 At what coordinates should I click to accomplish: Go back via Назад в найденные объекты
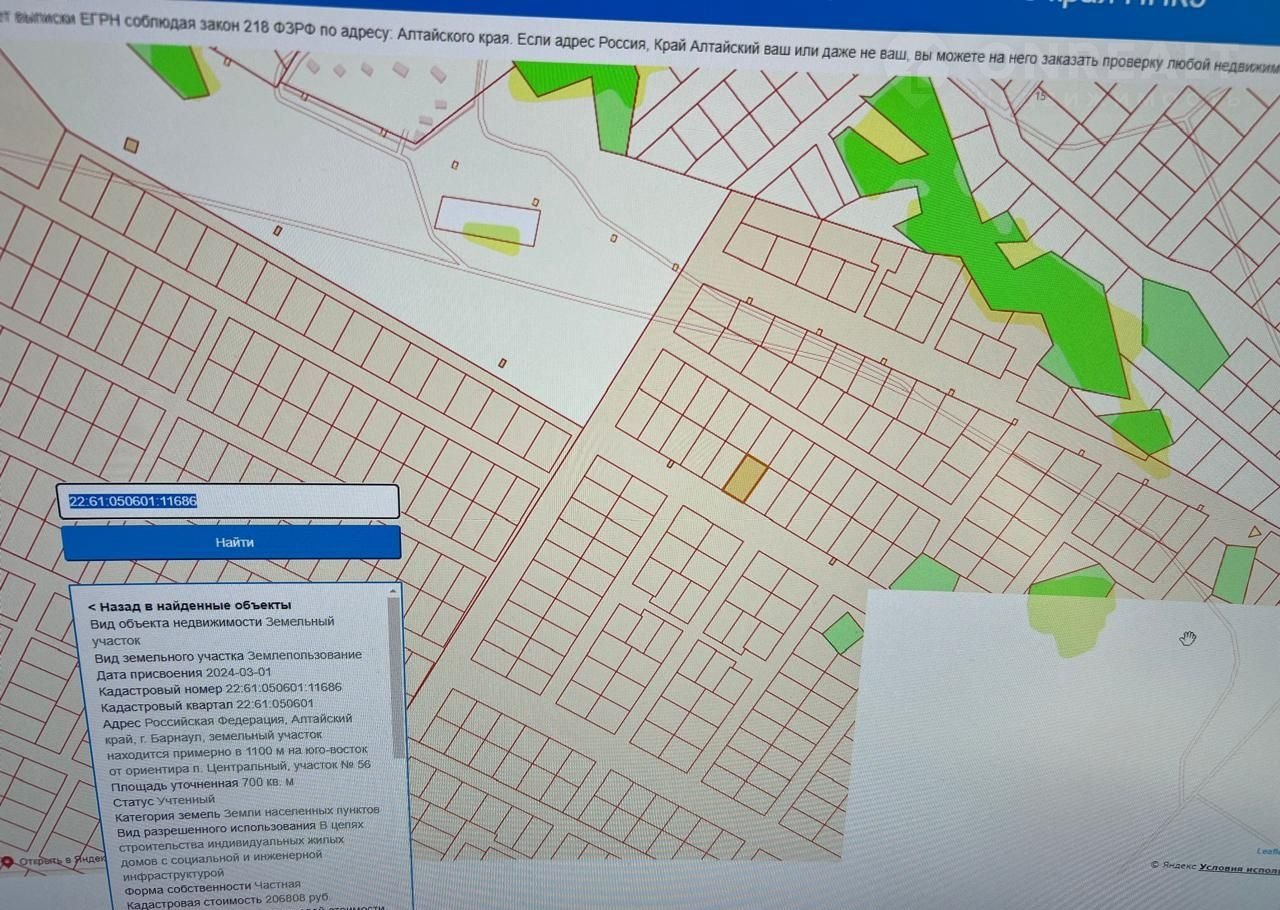tap(190, 606)
